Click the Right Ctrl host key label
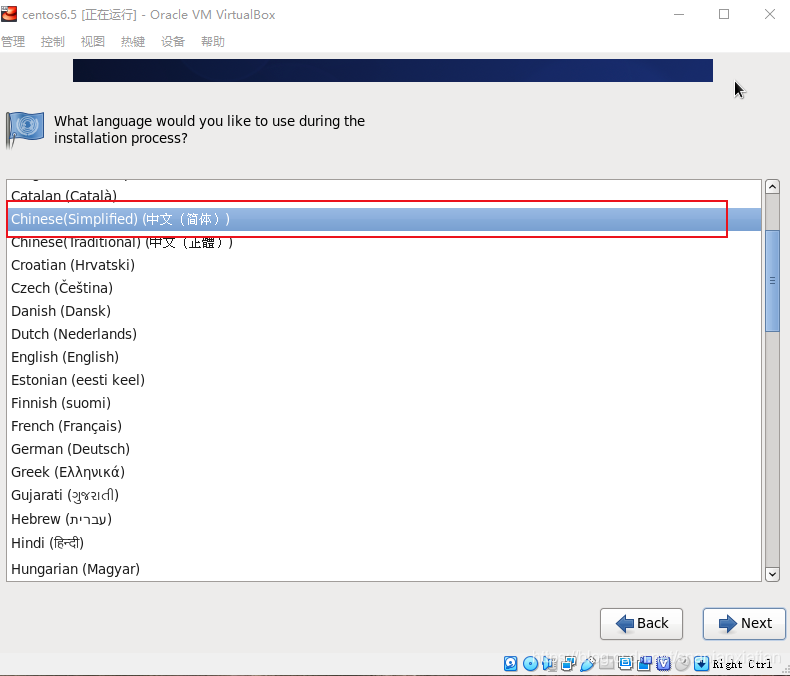The image size is (790, 676). pos(742,664)
